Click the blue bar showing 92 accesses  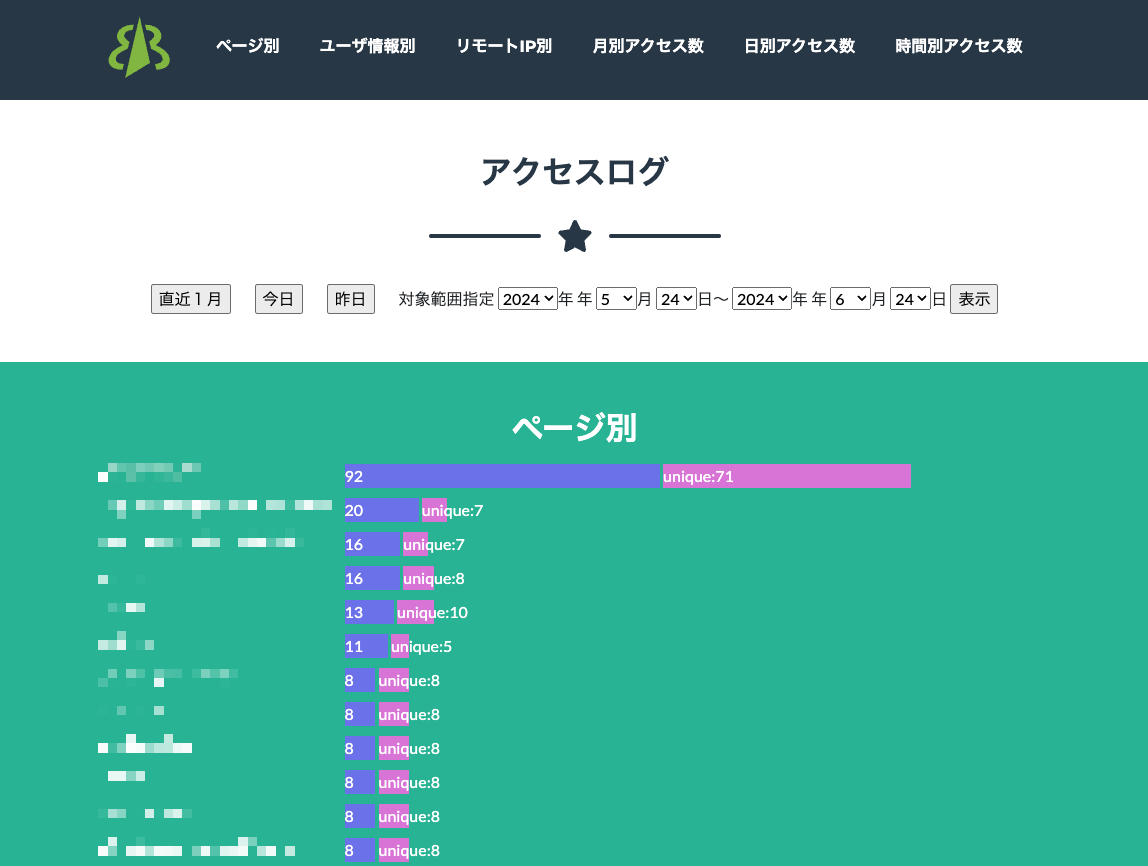click(x=502, y=476)
